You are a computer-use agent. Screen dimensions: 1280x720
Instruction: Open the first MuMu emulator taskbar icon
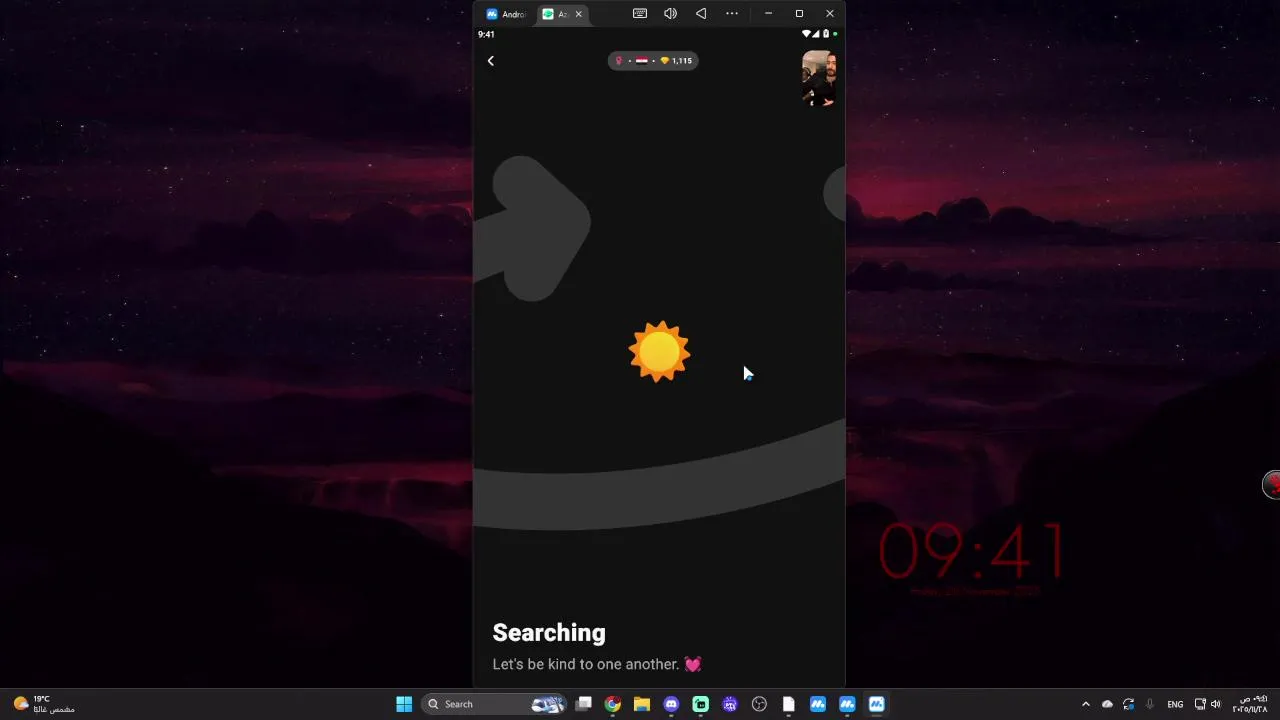[x=818, y=704]
